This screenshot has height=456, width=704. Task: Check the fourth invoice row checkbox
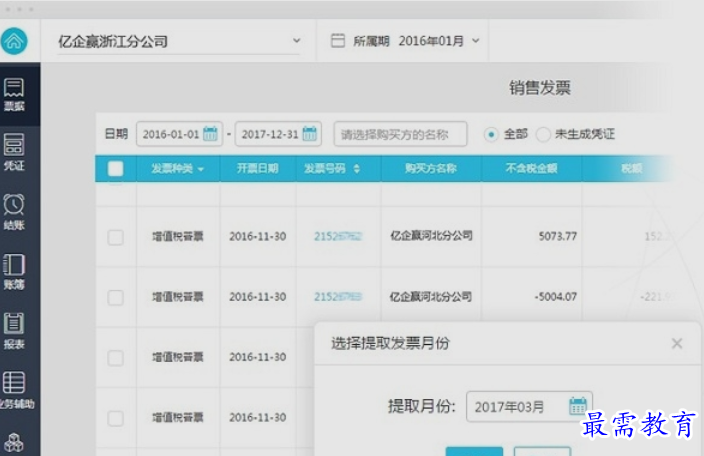(x=115, y=418)
